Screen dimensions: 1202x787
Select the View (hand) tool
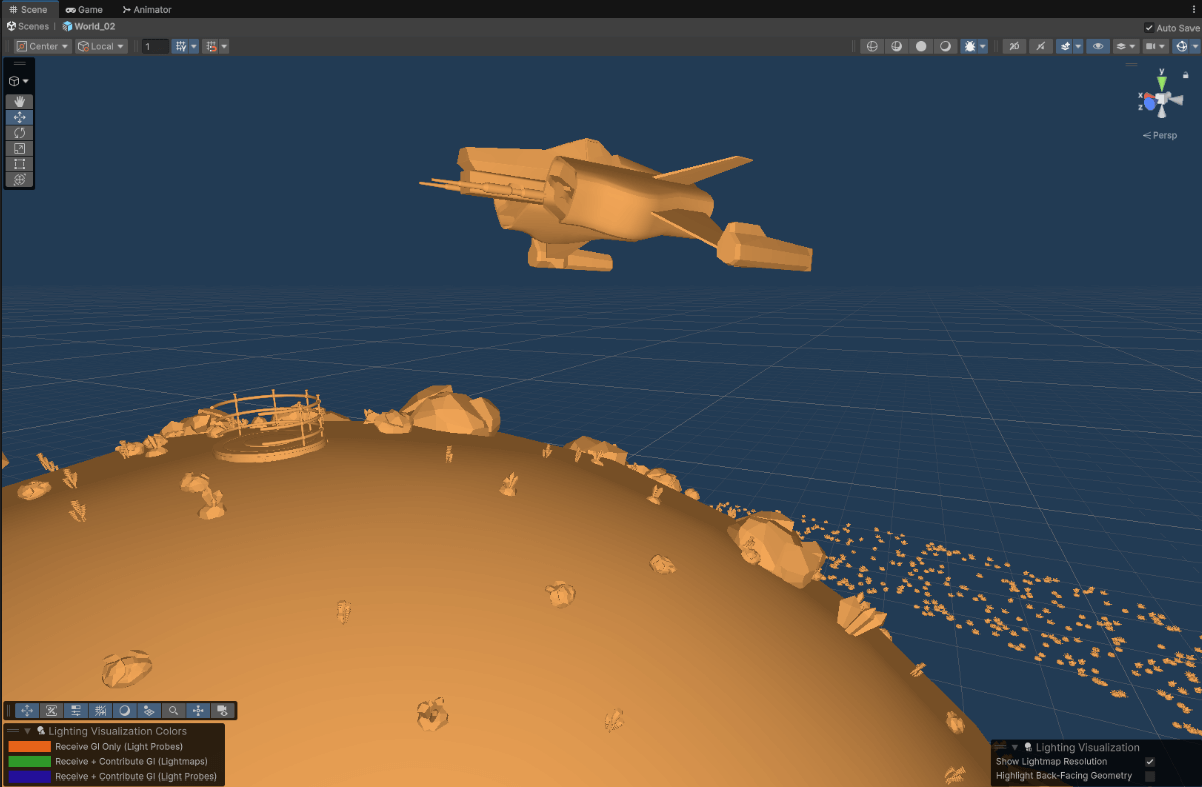coord(19,100)
